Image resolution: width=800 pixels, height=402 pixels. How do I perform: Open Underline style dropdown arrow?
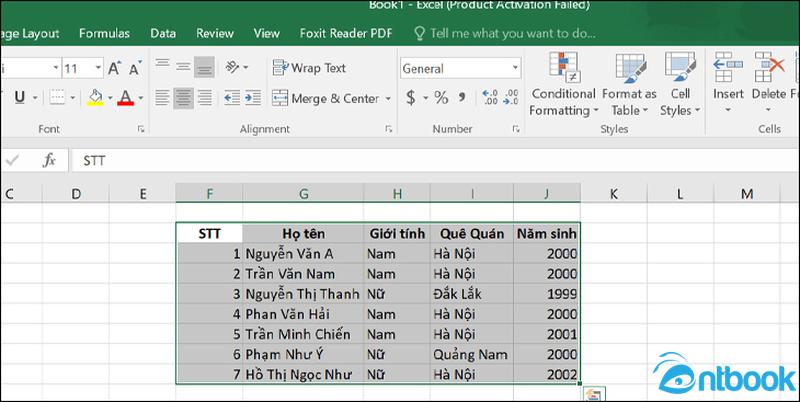pyautogui.click(x=35, y=97)
